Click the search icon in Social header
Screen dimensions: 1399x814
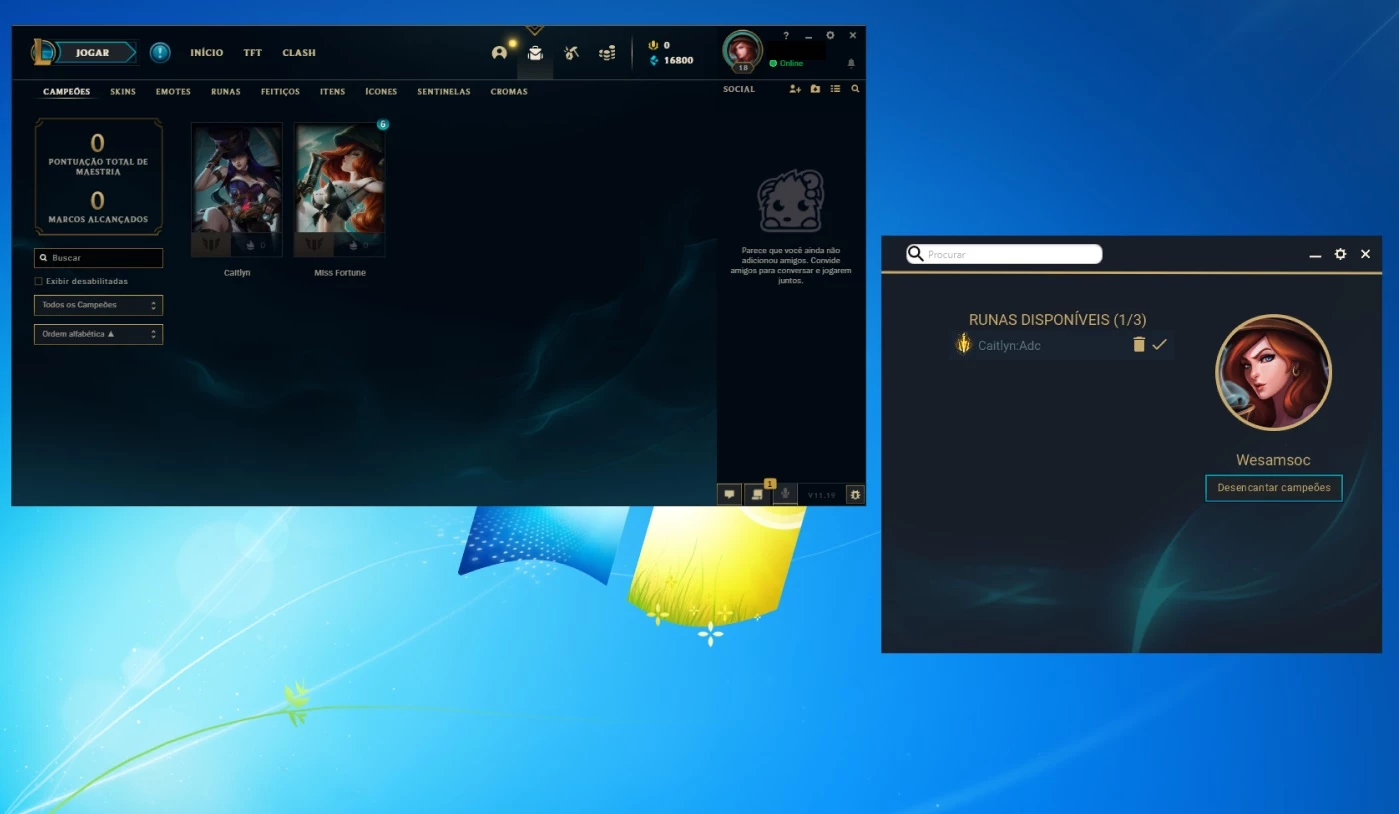click(x=855, y=89)
